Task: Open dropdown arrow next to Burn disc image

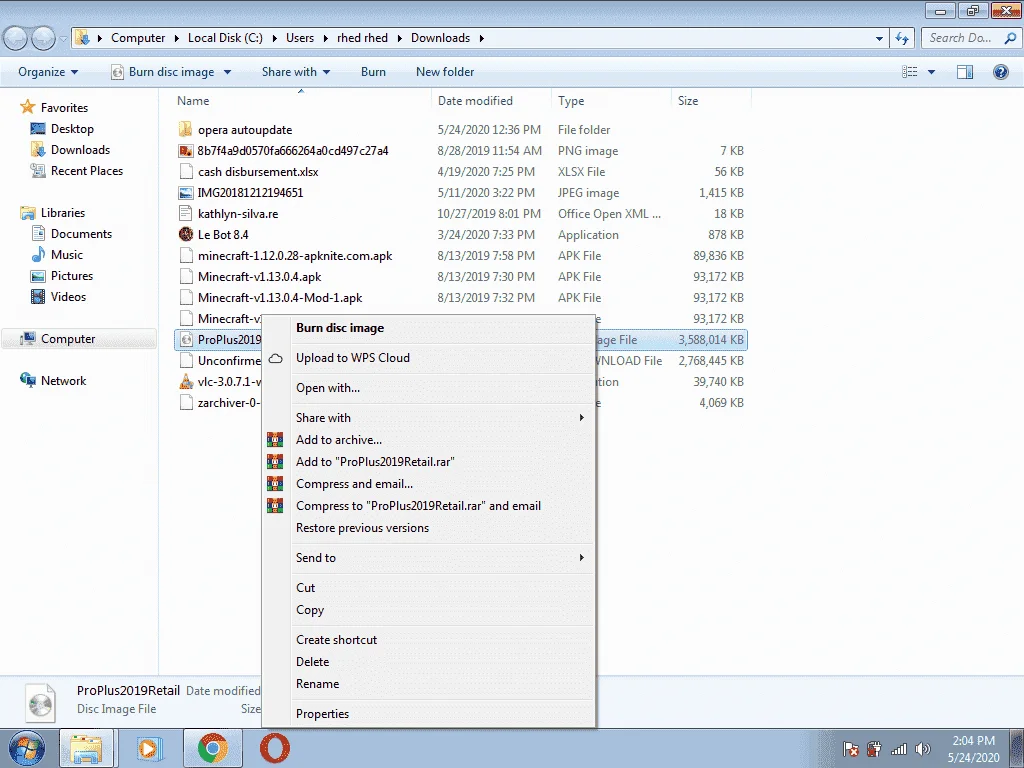Action: coord(227,72)
